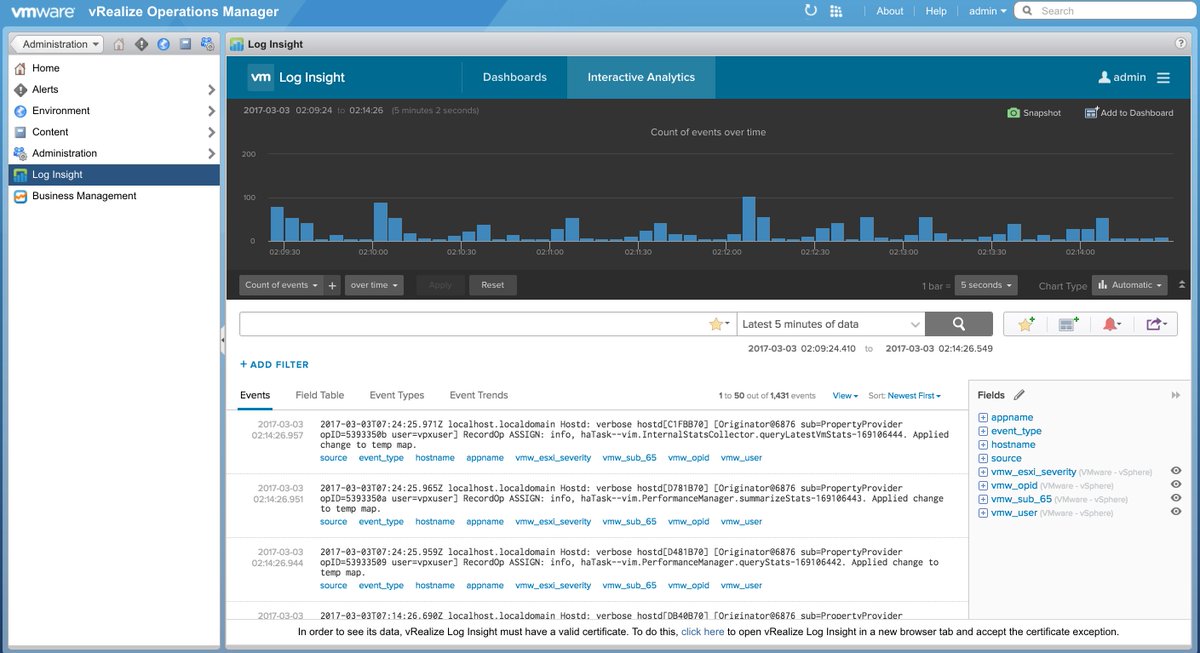Expand the vmw_esxi_severity field
Image resolution: width=1200 pixels, height=653 pixels.
(x=983, y=471)
